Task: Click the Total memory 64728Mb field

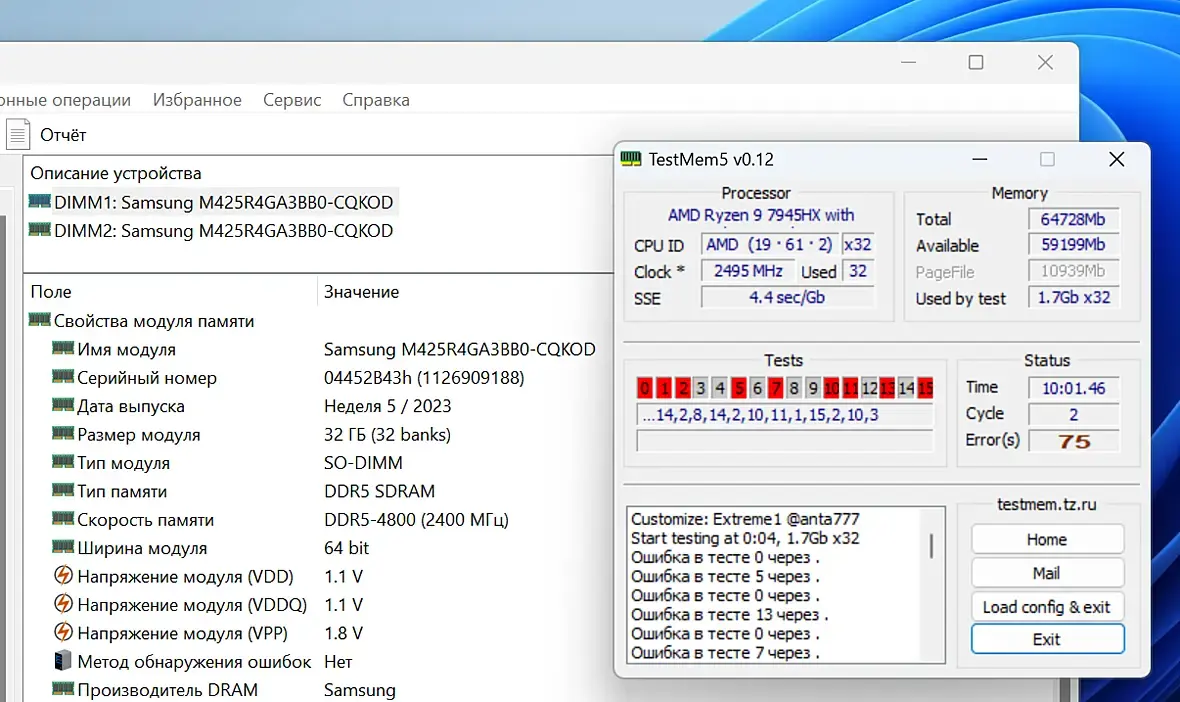Action: coord(1074,219)
